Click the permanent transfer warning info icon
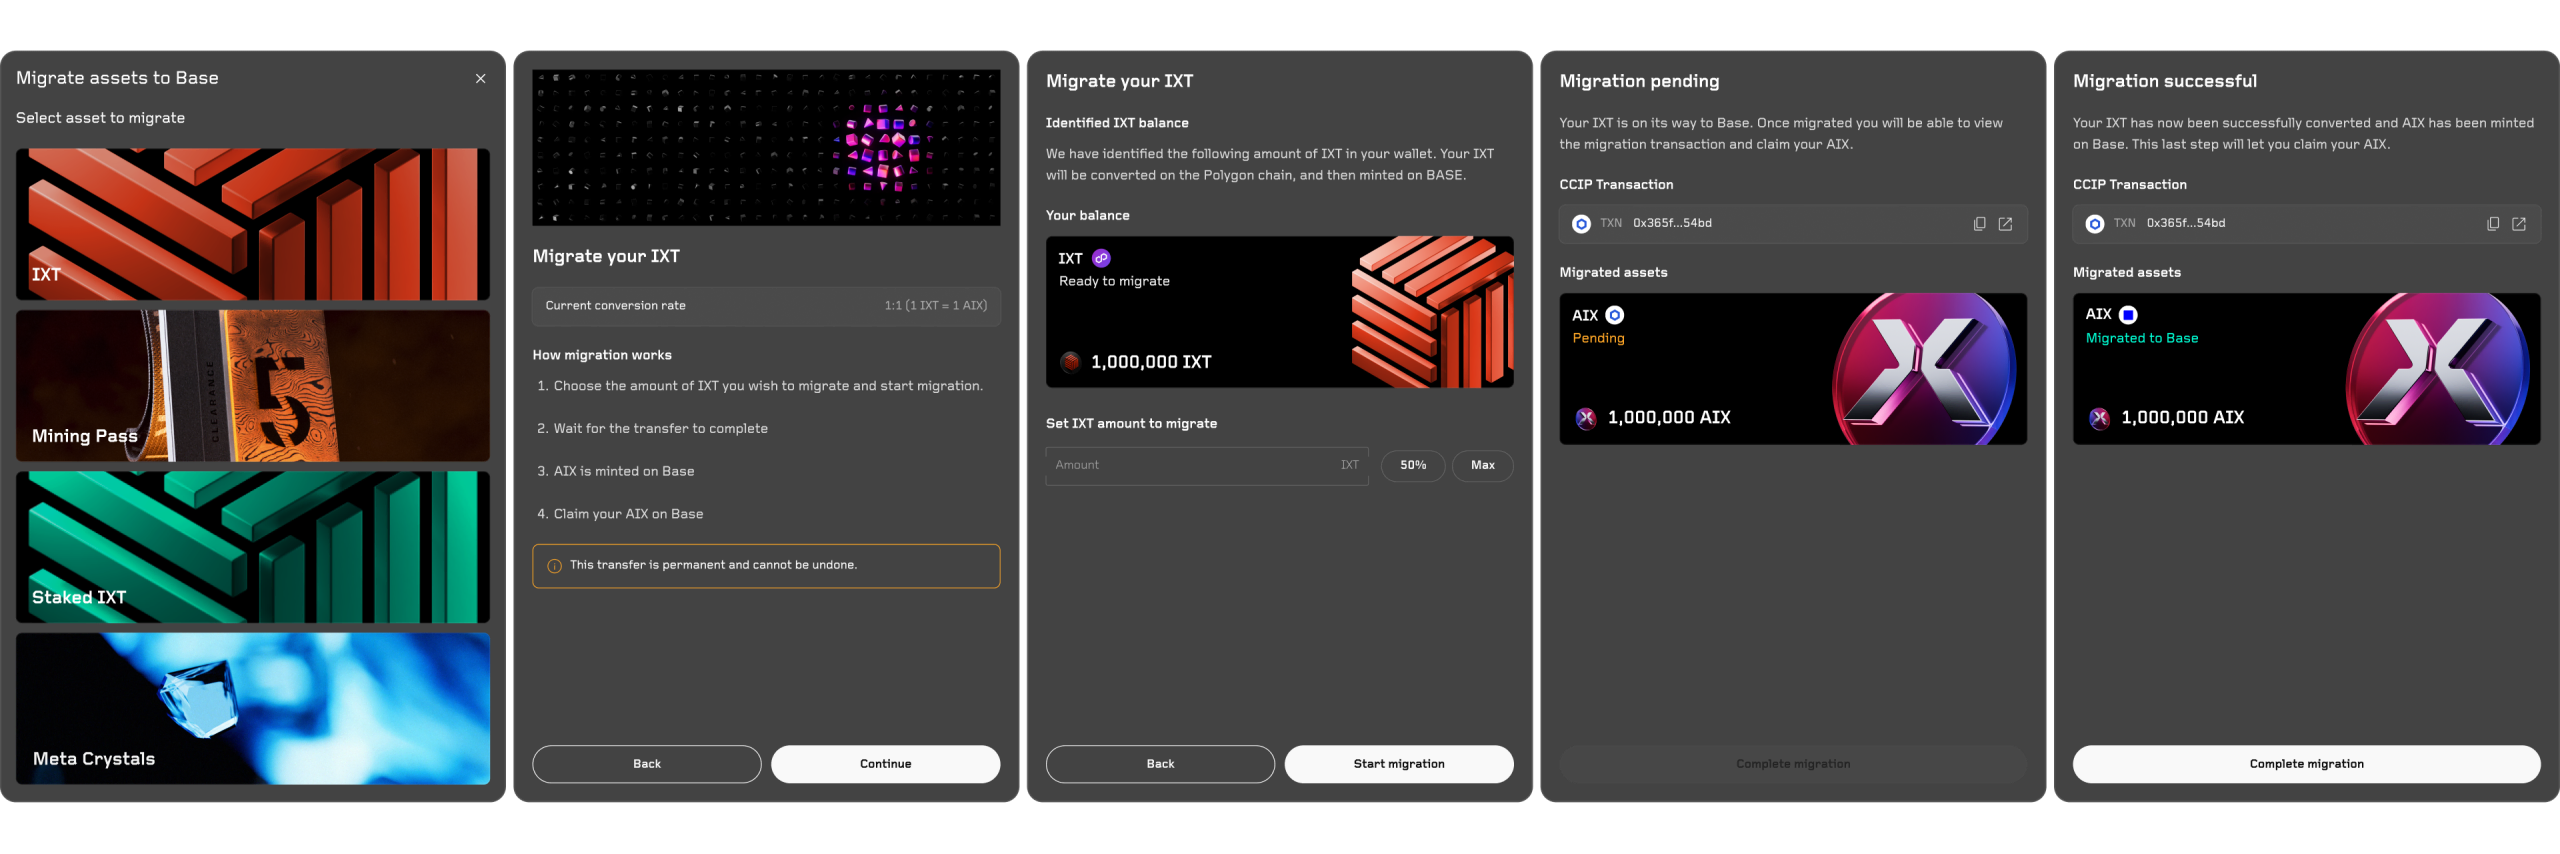 click(x=554, y=566)
